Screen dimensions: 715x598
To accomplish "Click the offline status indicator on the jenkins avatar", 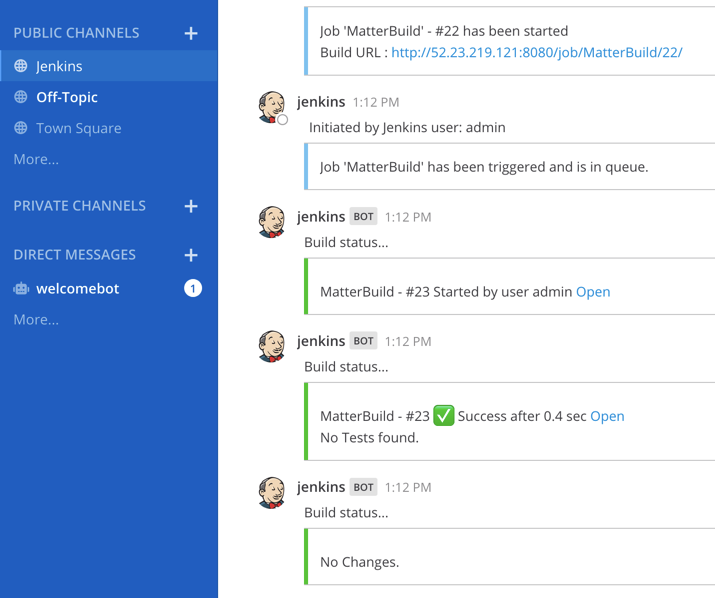I will (282, 120).
